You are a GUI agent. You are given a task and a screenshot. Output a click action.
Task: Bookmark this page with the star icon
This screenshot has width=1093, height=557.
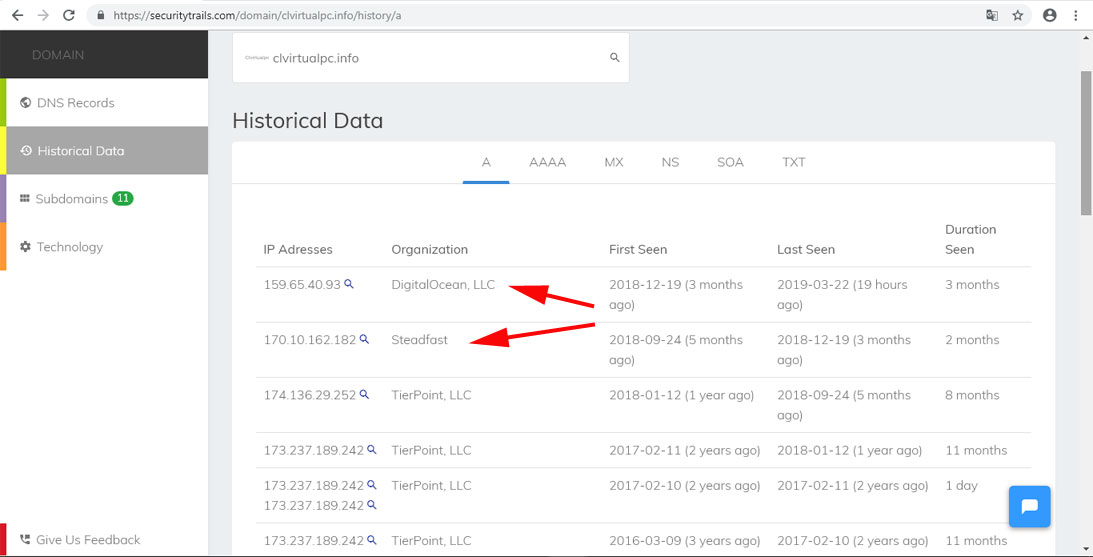(1018, 16)
